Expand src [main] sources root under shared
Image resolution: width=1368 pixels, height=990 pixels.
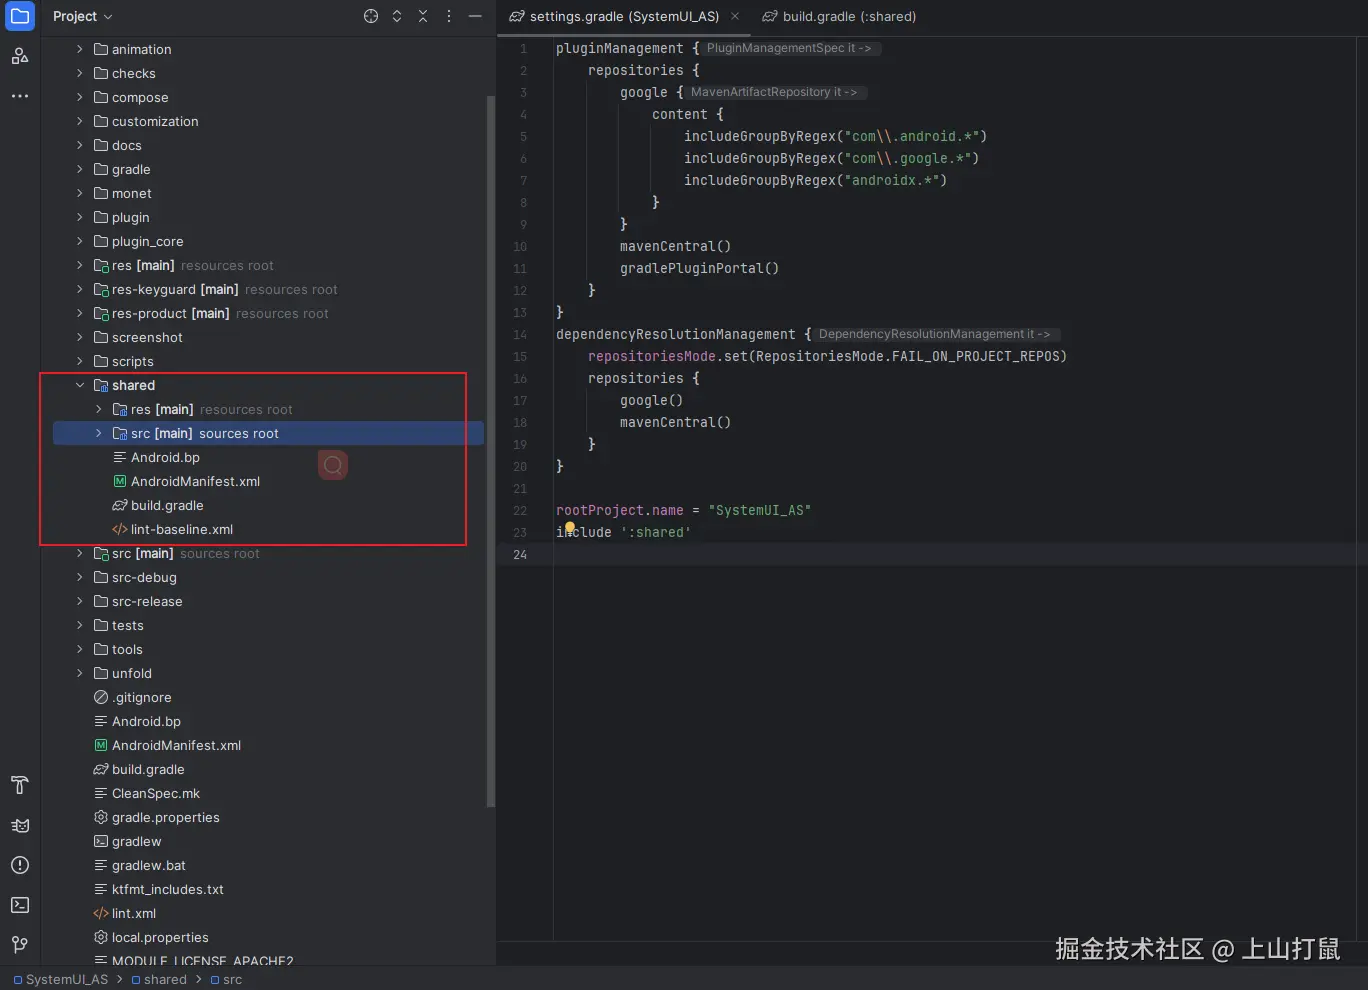pyautogui.click(x=99, y=433)
